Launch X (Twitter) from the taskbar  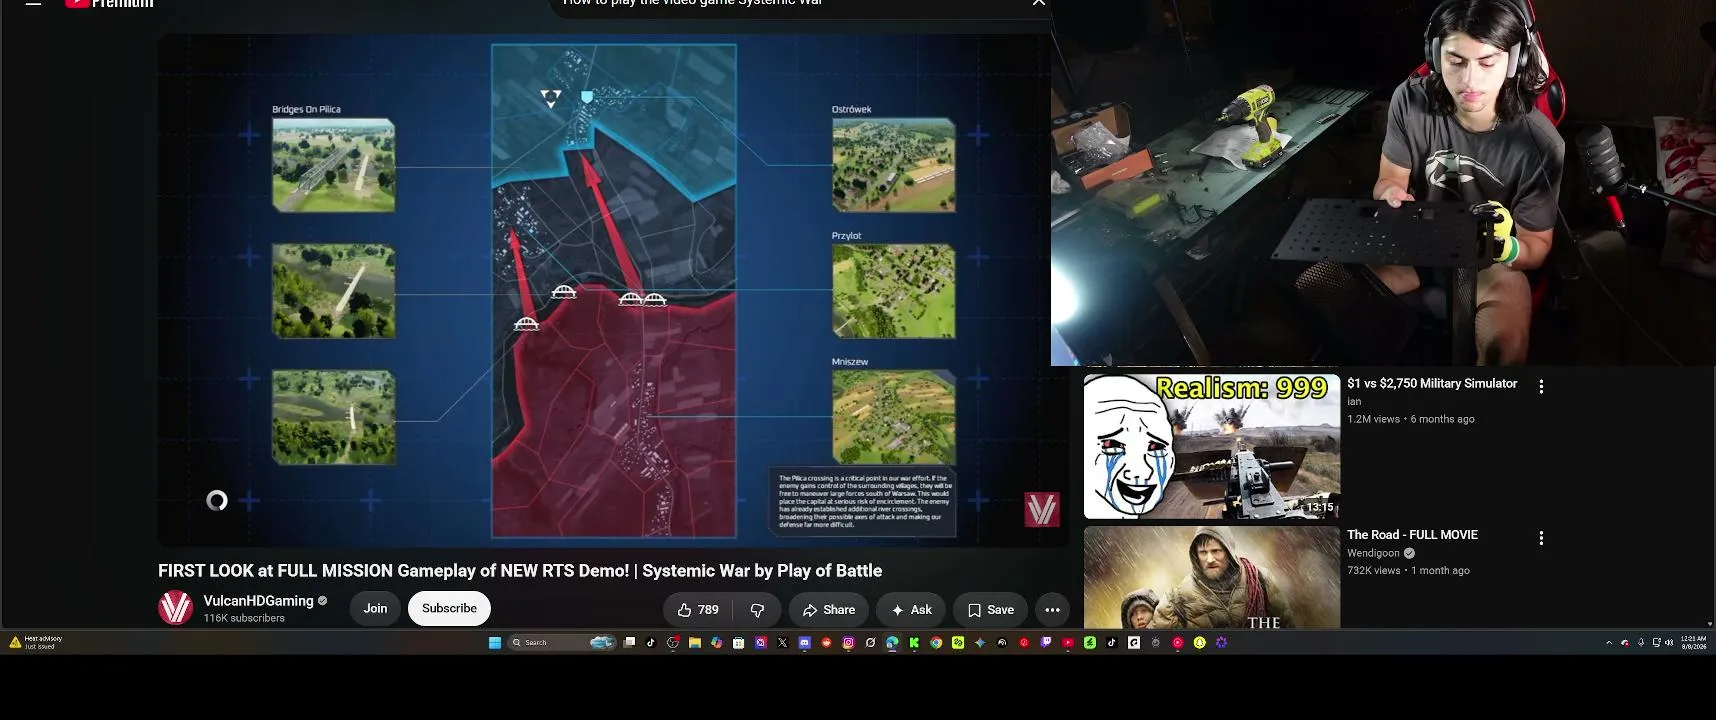[x=782, y=643]
